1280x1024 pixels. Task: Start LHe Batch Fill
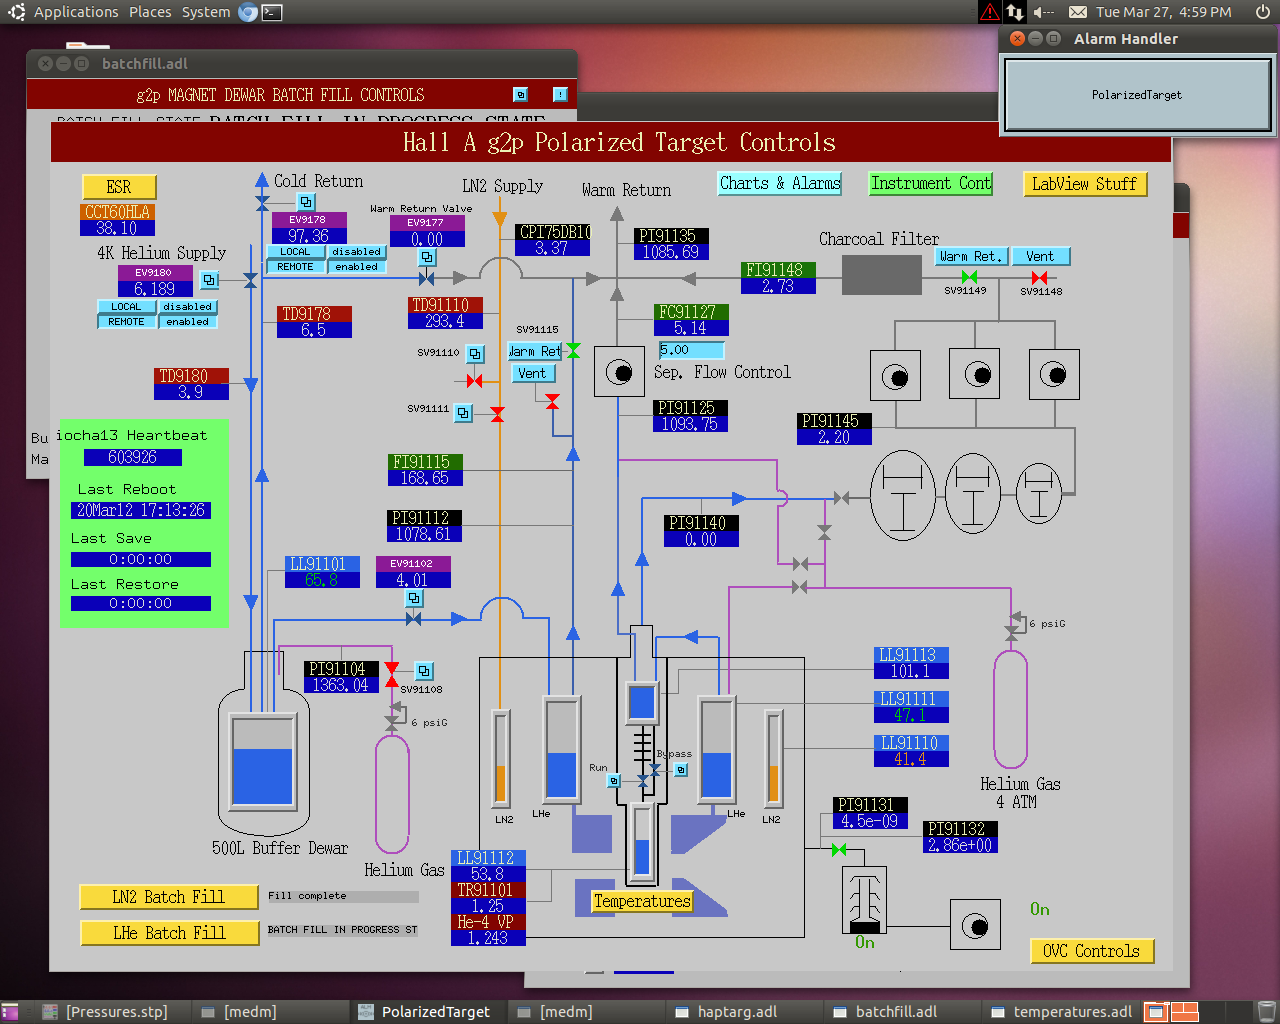click(168, 933)
